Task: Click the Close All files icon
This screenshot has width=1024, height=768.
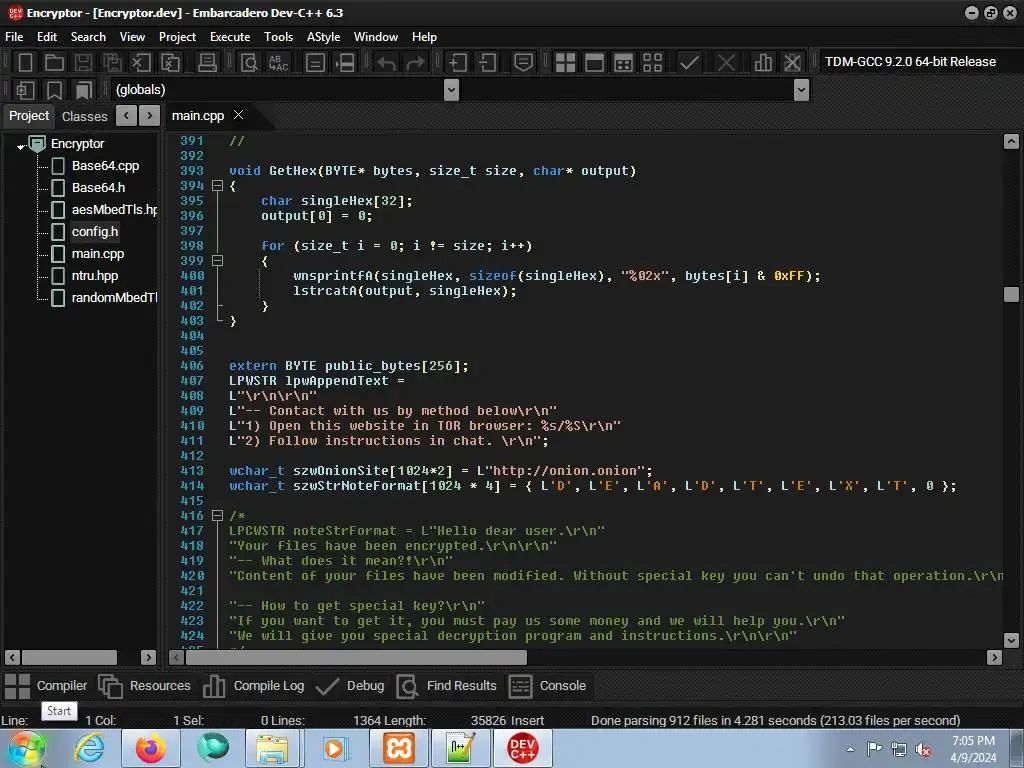Action: (x=170, y=63)
